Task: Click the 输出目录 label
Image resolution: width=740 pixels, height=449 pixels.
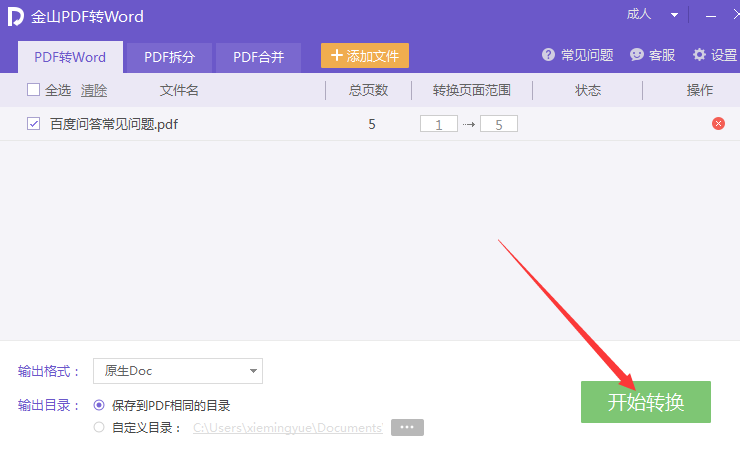Action: coord(48,405)
